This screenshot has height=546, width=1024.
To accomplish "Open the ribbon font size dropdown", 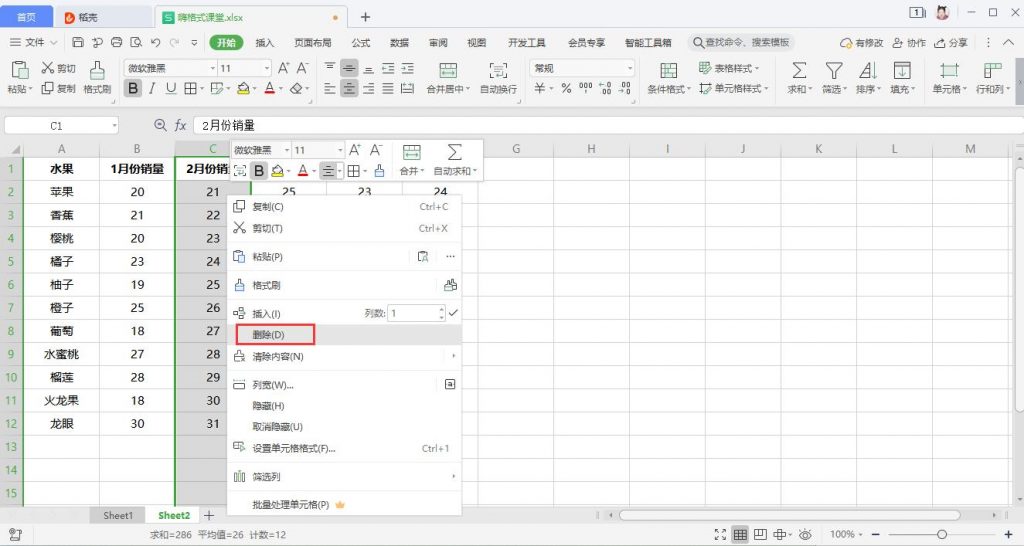I will (266, 68).
